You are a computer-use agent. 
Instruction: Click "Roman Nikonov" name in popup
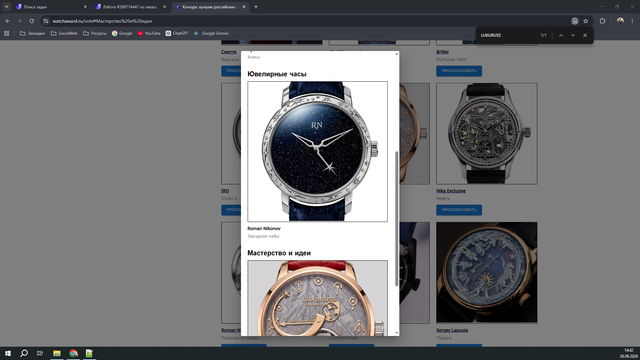pos(264,229)
